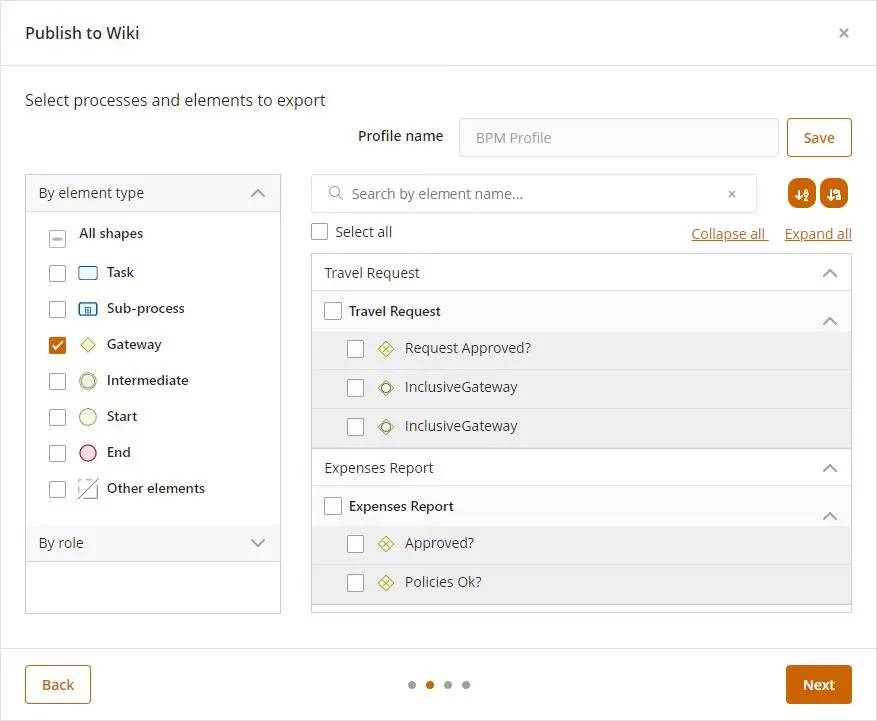Click the Sub-process shape icon
Image resolution: width=877 pixels, height=721 pixels.
[88, 309]
